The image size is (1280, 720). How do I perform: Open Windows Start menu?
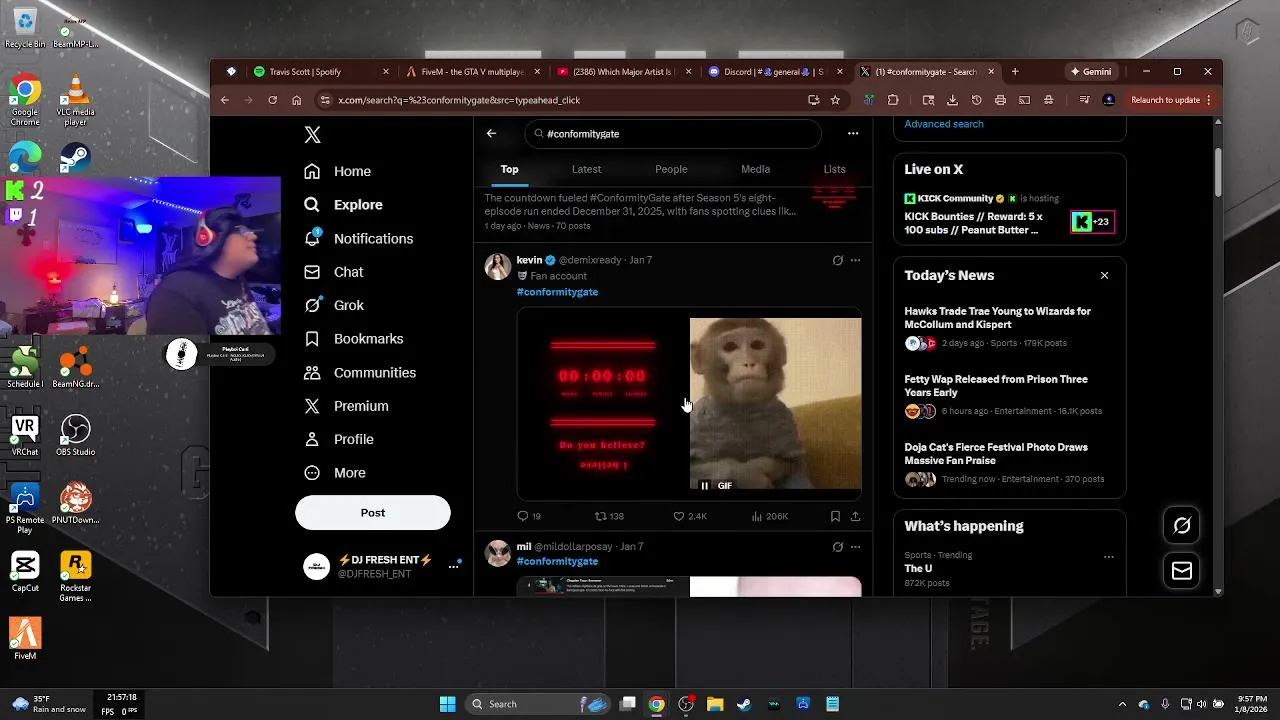[x=448, y=704]
